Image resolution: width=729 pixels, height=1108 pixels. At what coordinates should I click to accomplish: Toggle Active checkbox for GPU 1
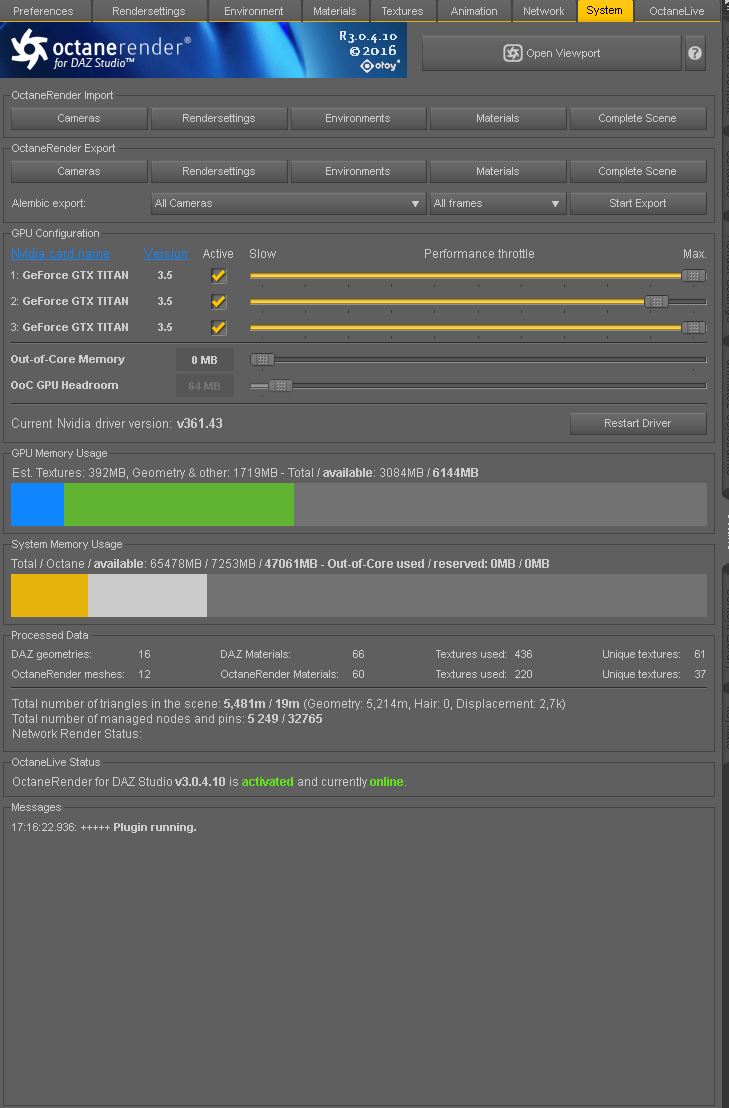click(219, 276)
